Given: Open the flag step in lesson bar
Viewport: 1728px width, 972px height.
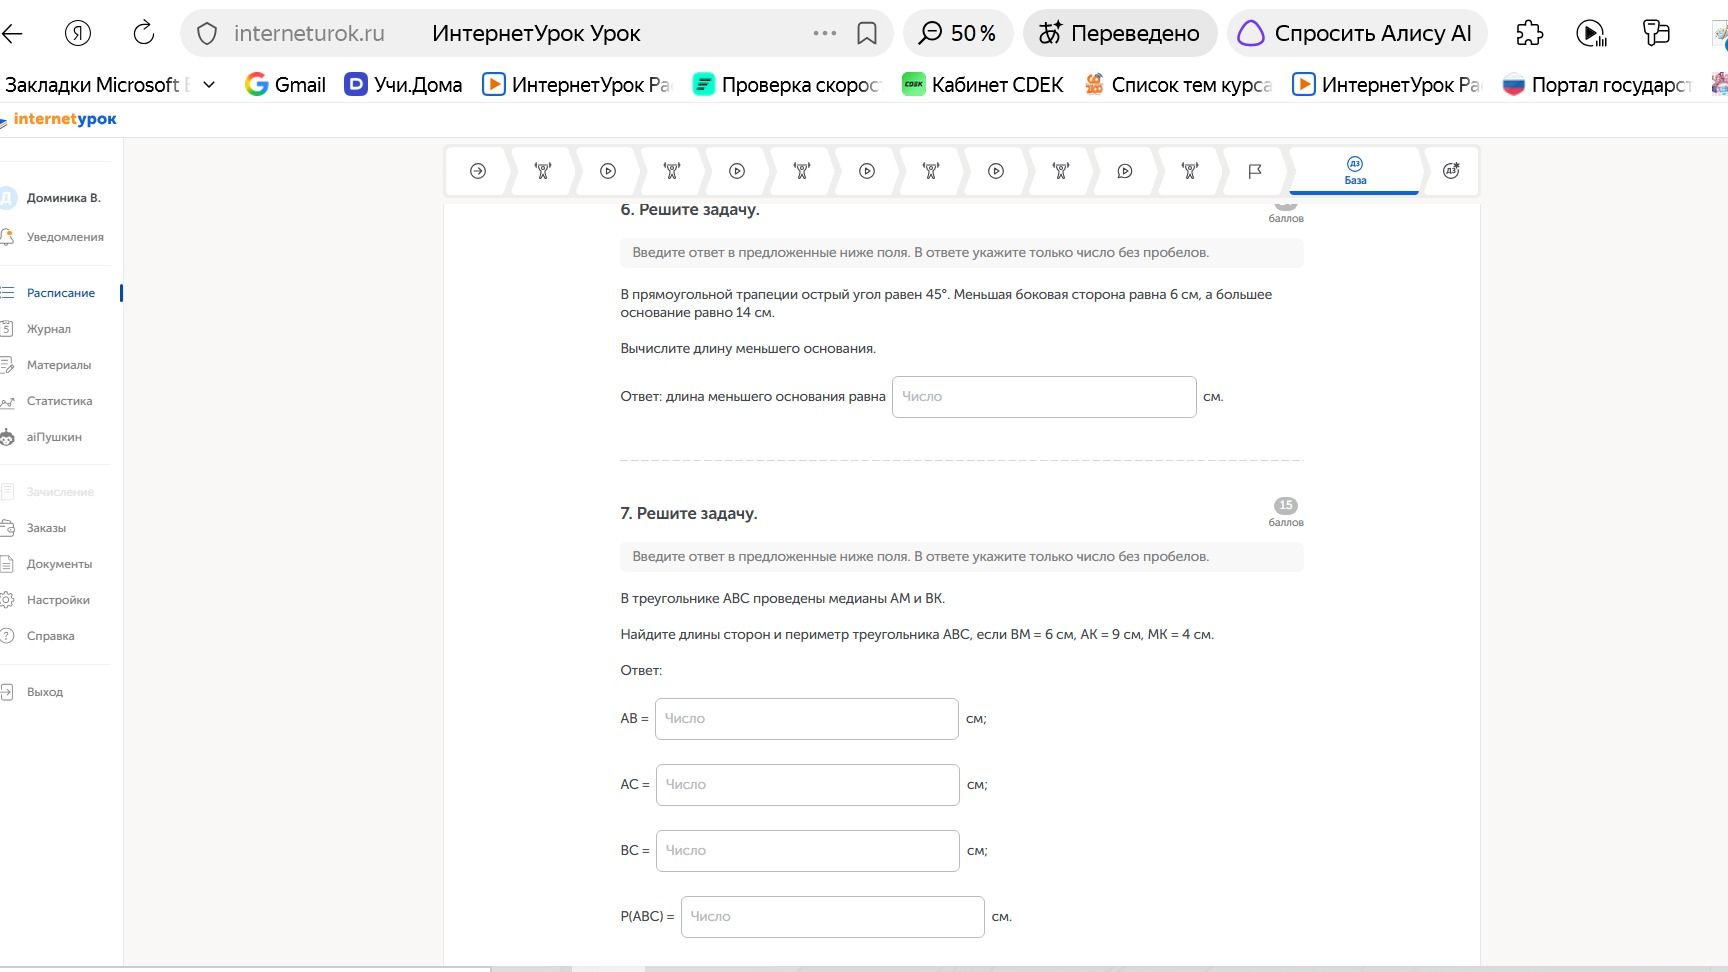Looking at the screenshot, I should (1255, 171).
